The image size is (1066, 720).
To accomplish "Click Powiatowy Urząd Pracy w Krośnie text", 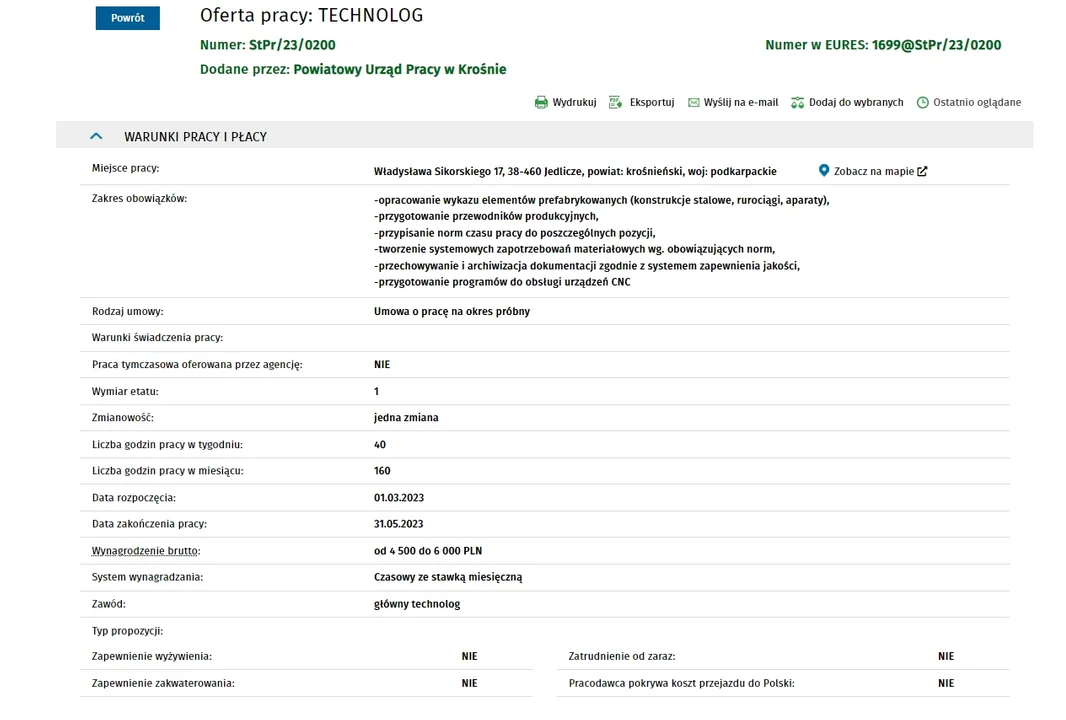I will click(399, 69).
